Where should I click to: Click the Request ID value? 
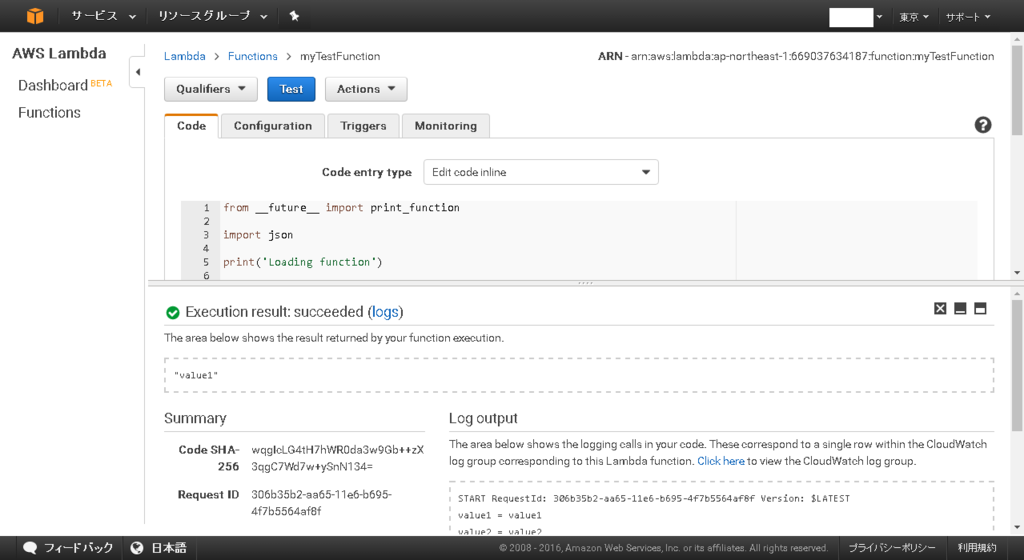point(321,503)
